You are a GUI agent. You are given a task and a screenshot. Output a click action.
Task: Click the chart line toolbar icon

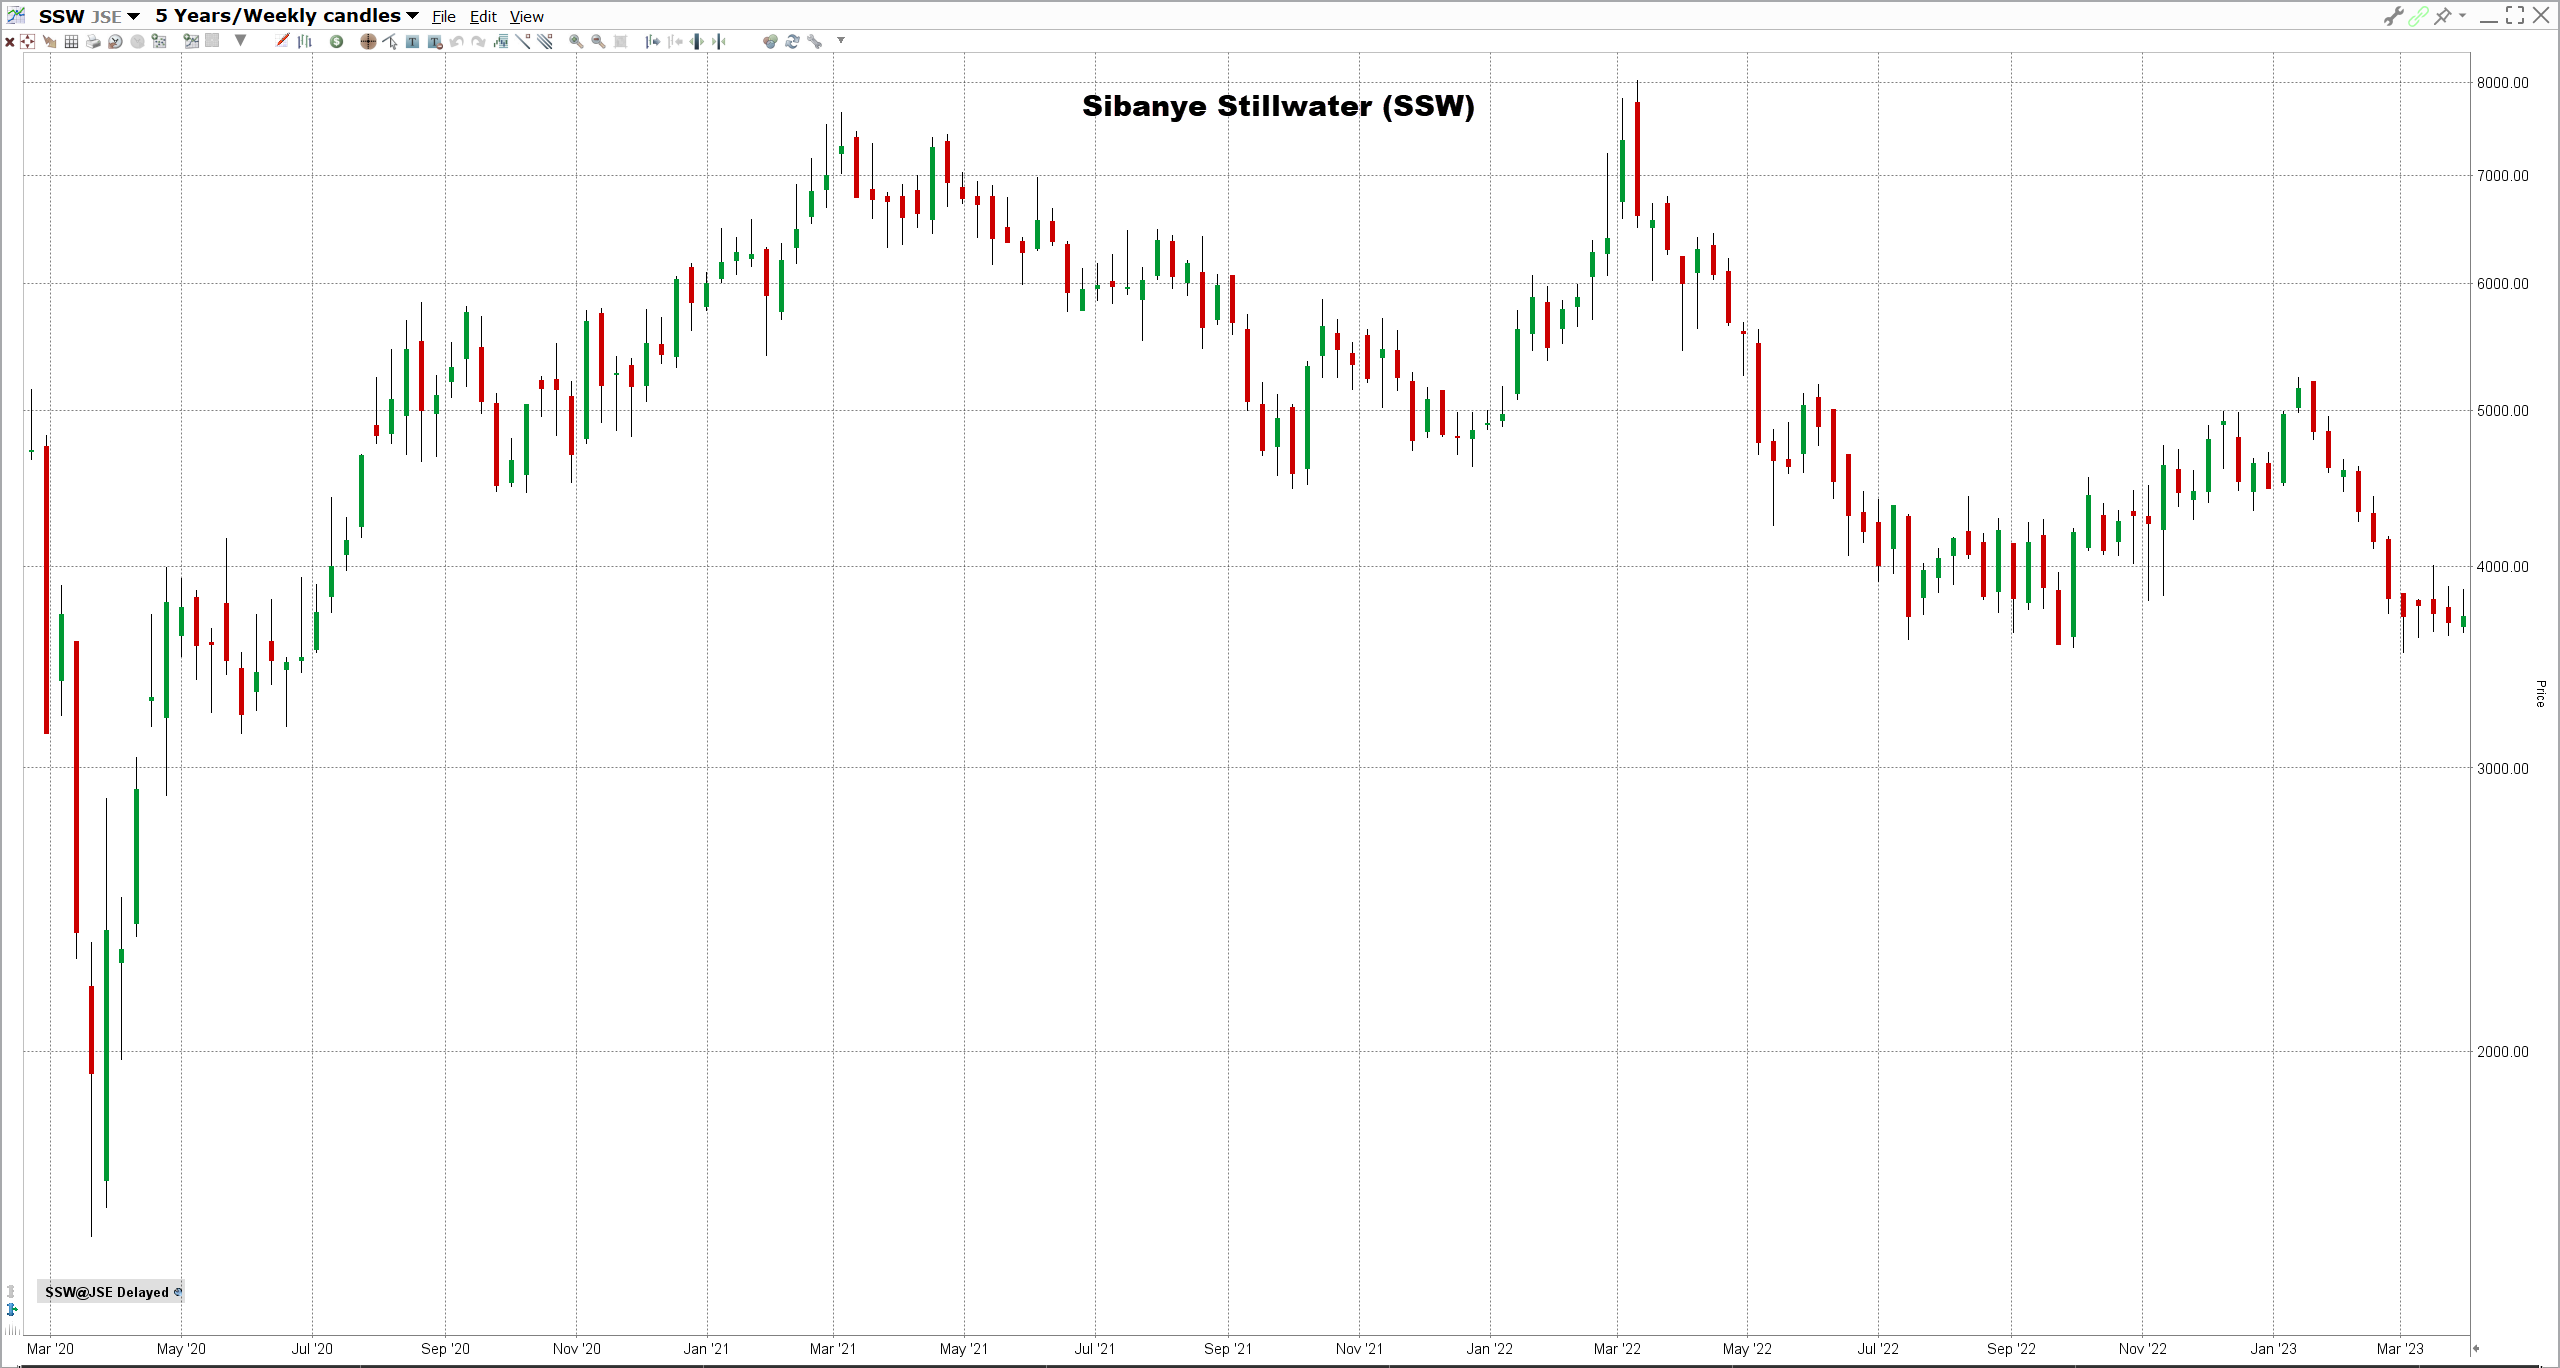tap(191, 41)
